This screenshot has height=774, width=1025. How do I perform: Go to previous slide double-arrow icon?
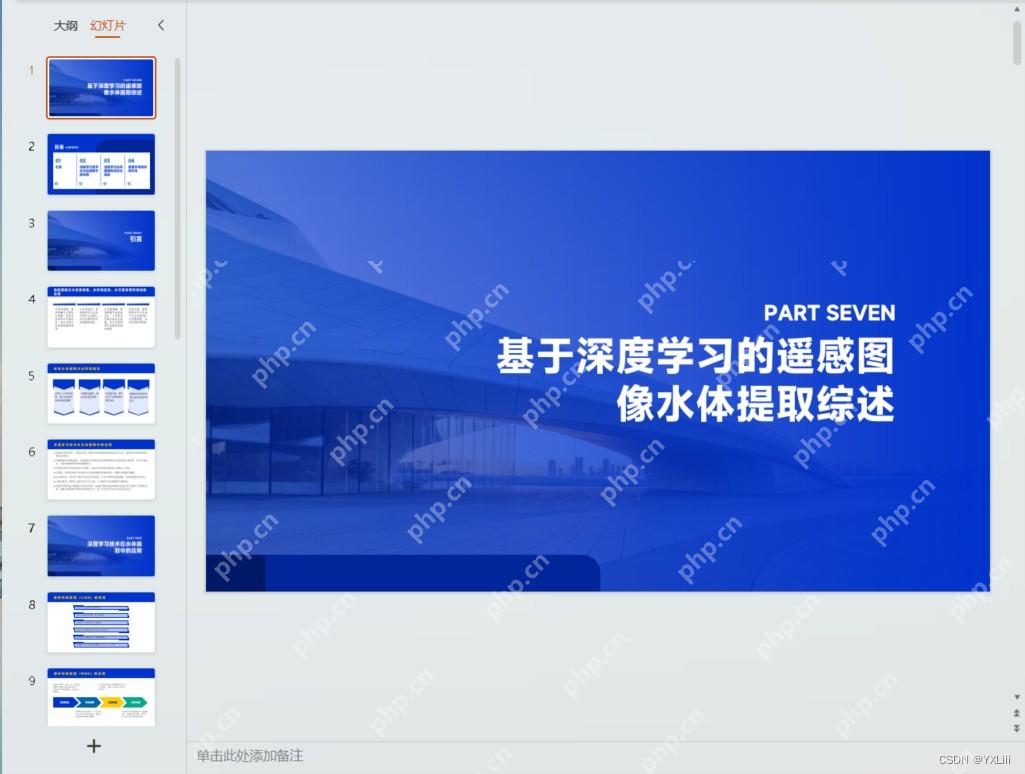tap(1017, 713)
